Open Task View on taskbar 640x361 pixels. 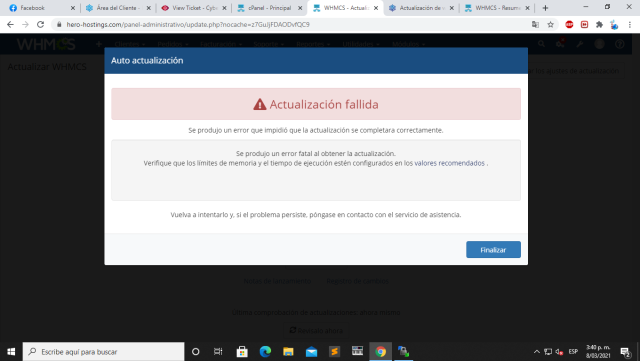218,352
